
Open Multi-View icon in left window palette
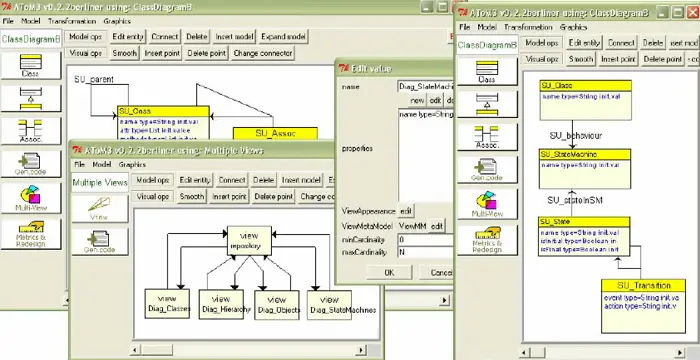(30, 198)
